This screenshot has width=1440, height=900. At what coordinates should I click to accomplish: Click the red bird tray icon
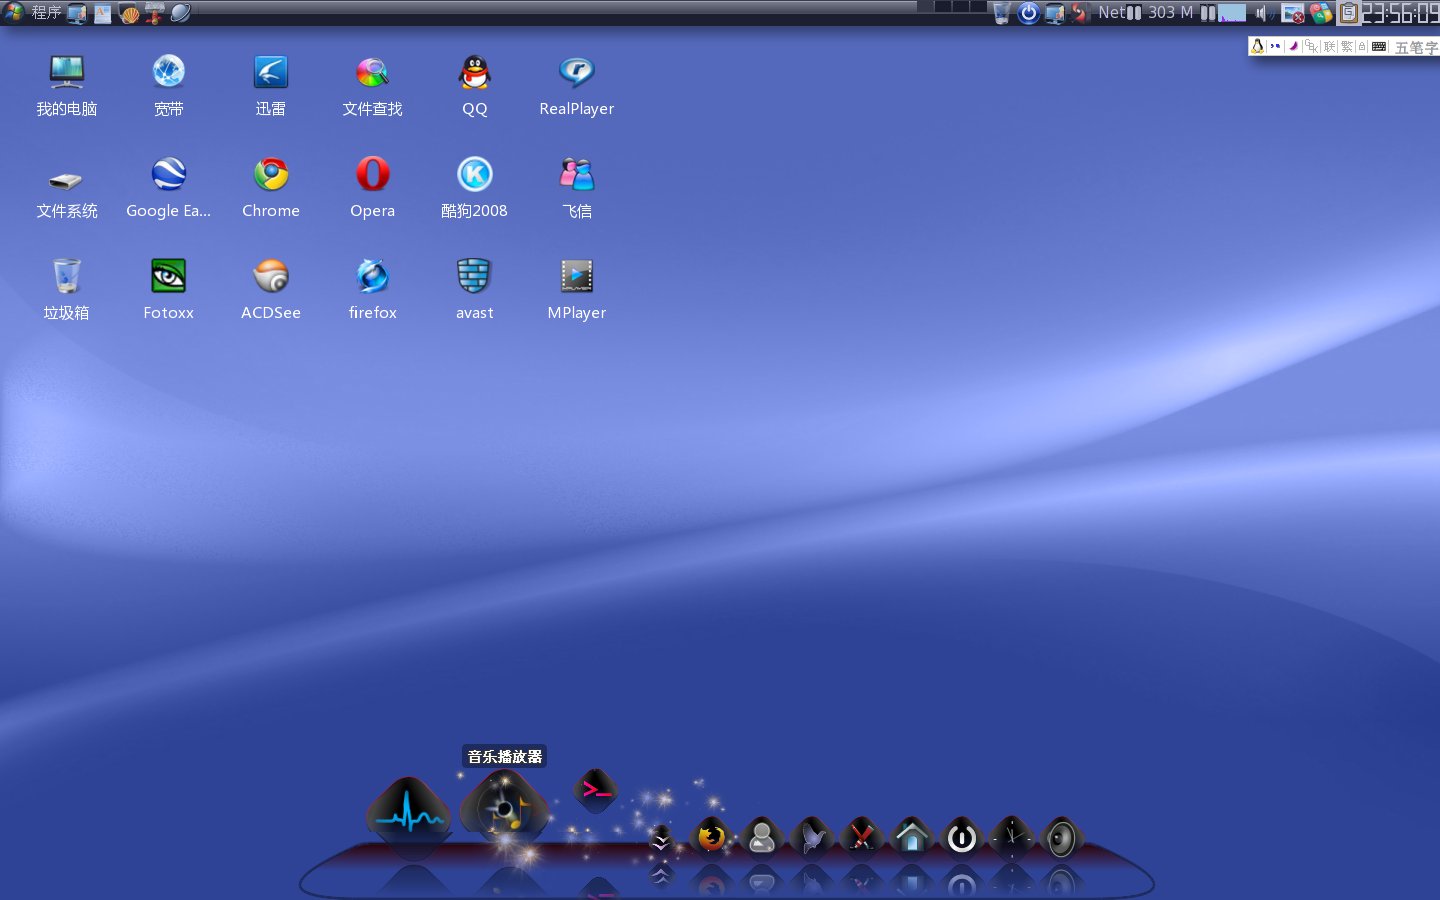tap(1080, 14)
